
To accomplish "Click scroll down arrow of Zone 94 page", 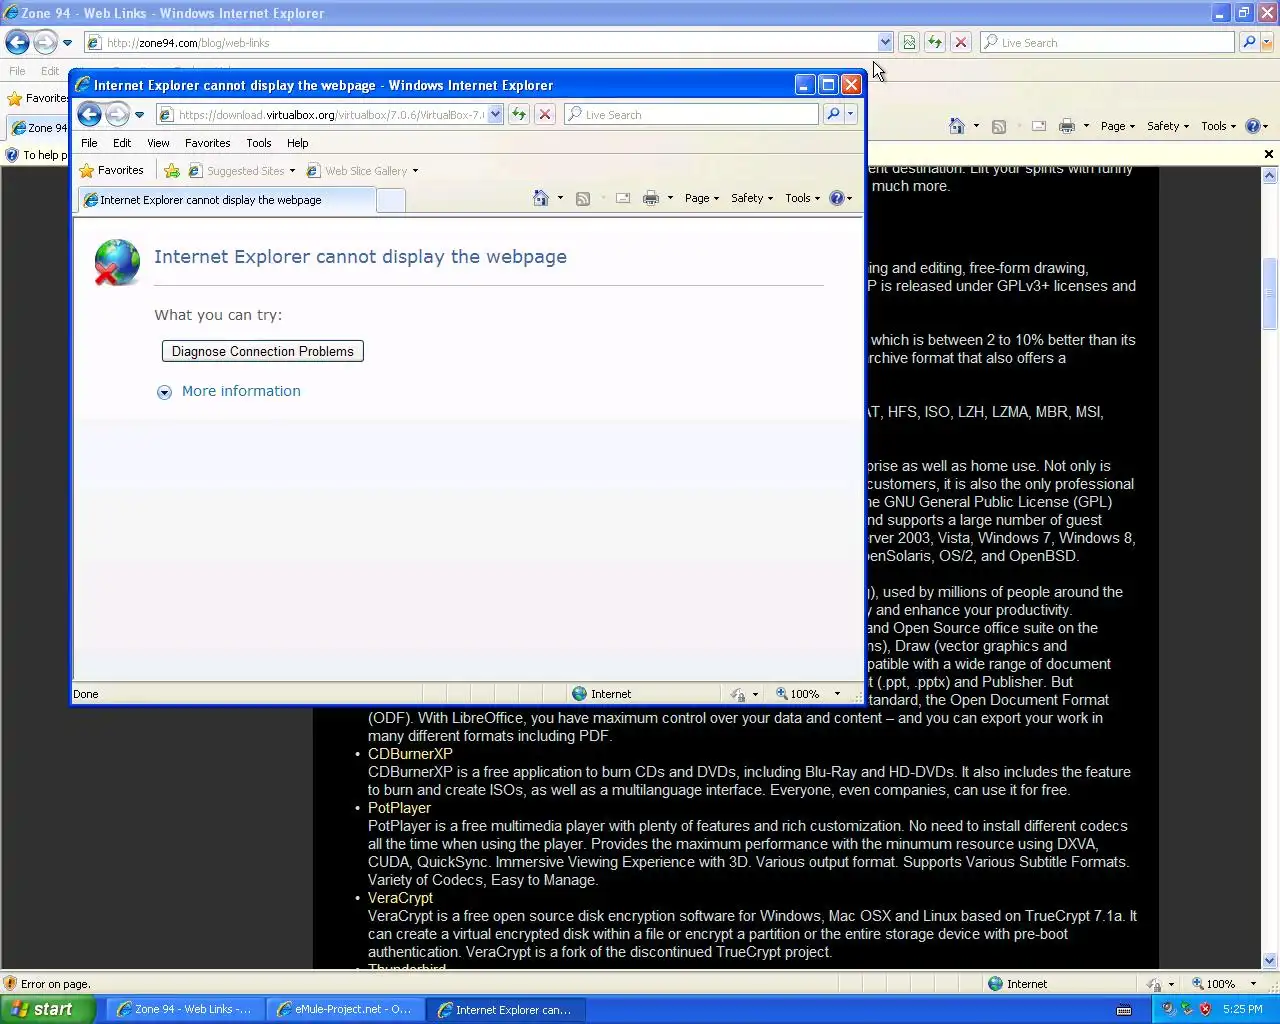I will pyautogui.click(x=1270, y=960).
